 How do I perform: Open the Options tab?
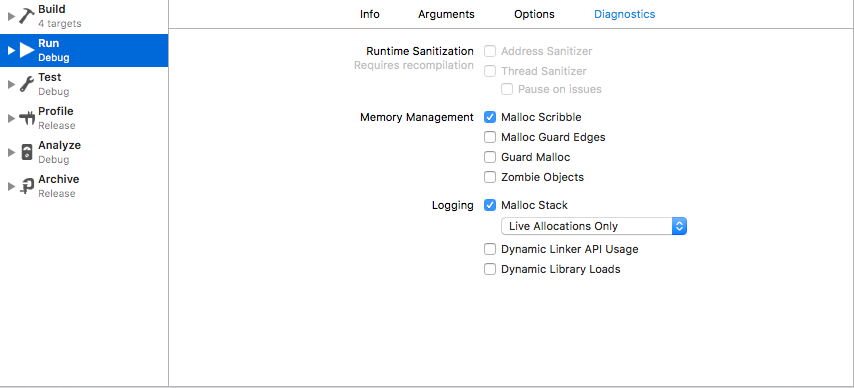click(x=534, y=14)
